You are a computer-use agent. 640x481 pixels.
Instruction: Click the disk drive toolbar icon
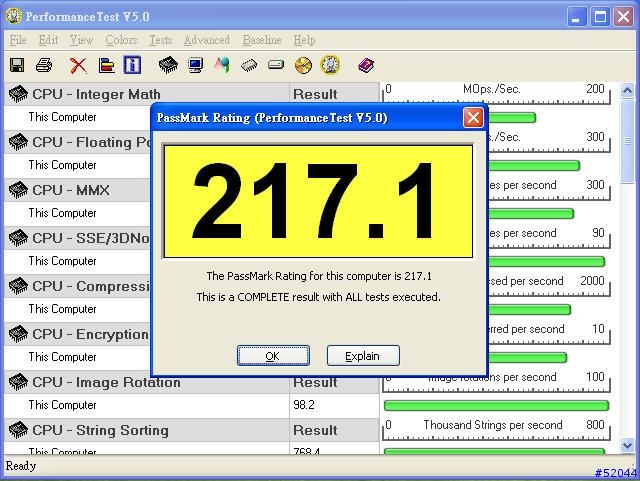(x=276, y=65)
